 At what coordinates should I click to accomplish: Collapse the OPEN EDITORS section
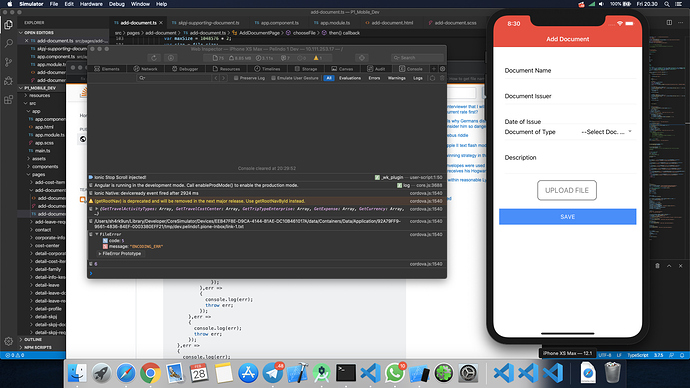21,33
